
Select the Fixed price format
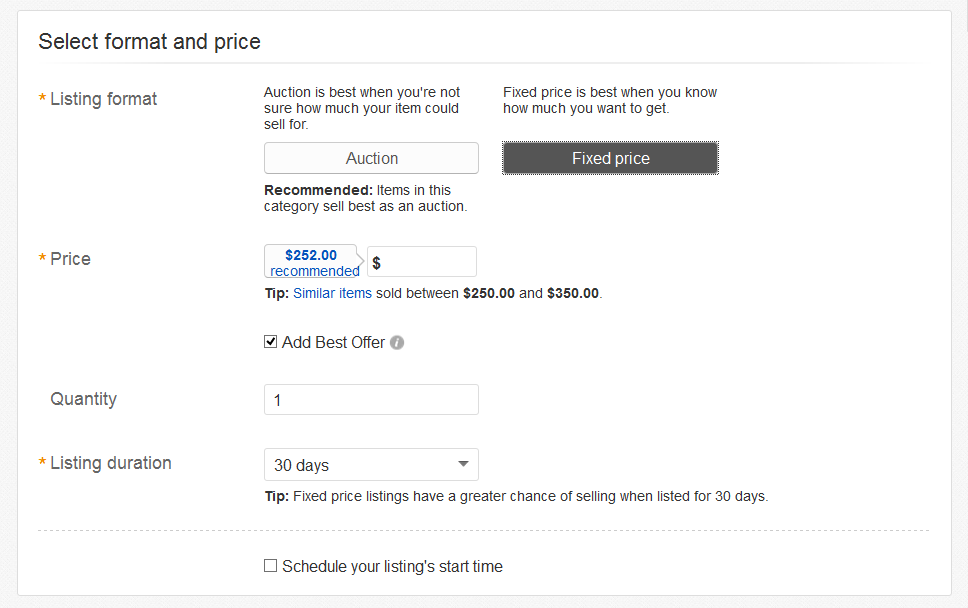tap(610, 158)
